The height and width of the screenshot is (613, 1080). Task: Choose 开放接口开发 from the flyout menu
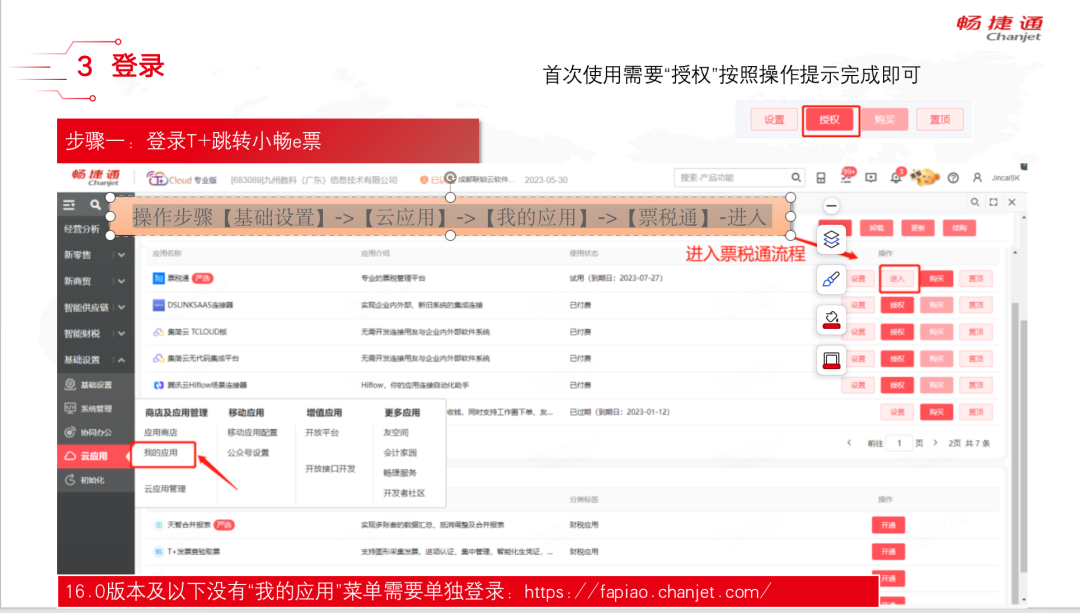click(x=330, y=468)
